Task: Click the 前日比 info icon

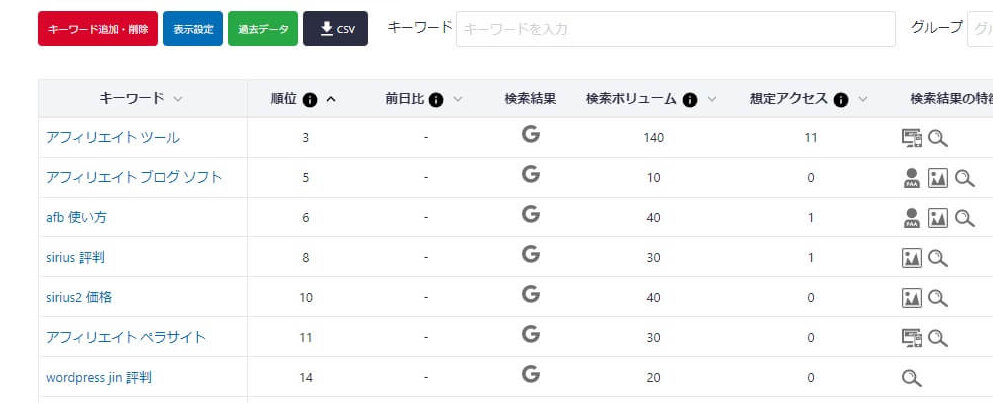Action: (x=437, y=99)
